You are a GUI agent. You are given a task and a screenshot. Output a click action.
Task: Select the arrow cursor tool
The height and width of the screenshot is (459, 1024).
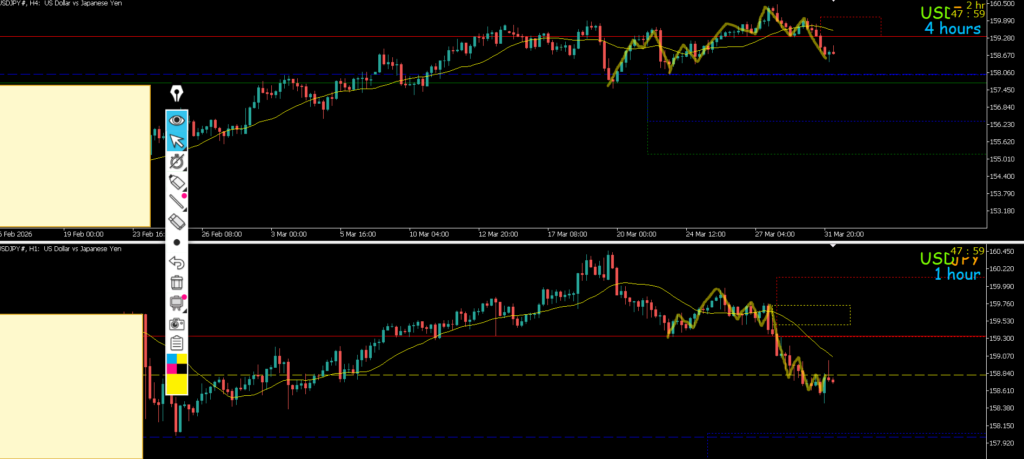coord(177,140)
